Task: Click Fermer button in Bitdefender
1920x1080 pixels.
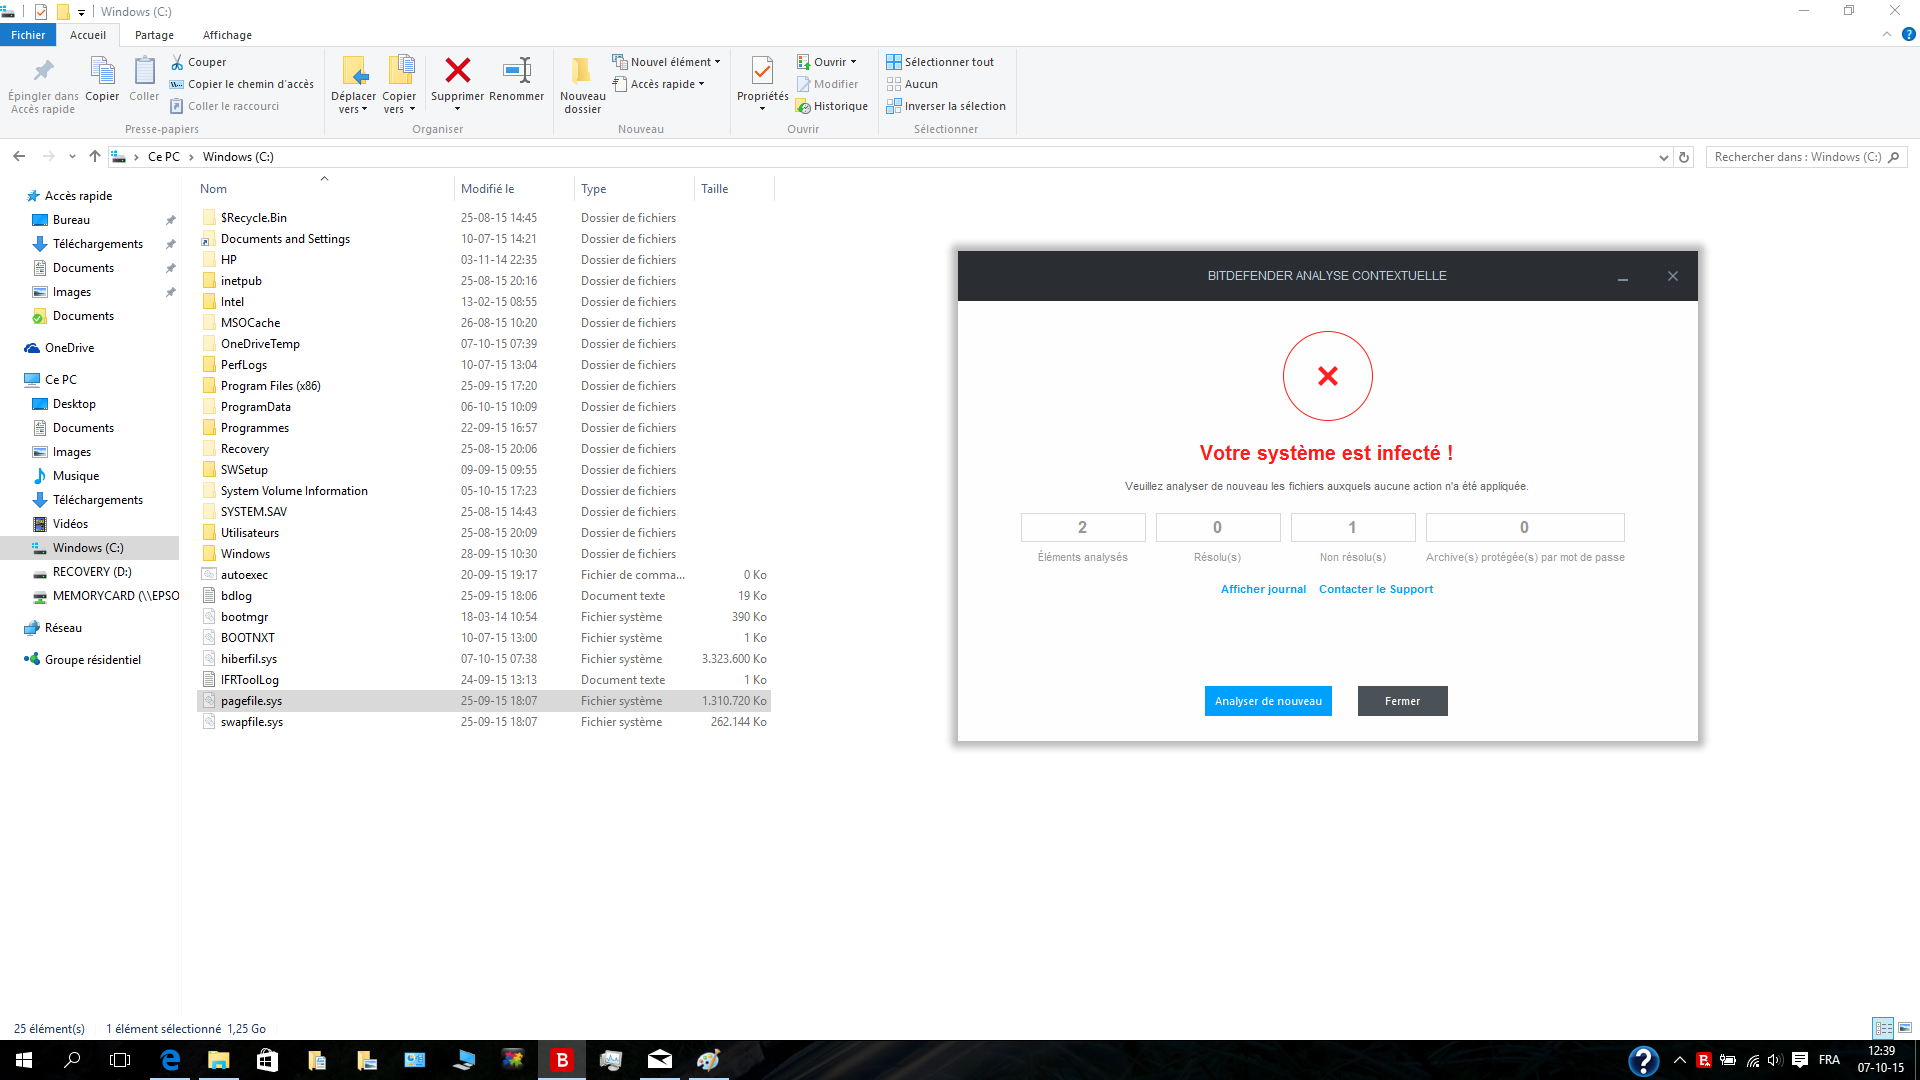Action: point(1402,701)
